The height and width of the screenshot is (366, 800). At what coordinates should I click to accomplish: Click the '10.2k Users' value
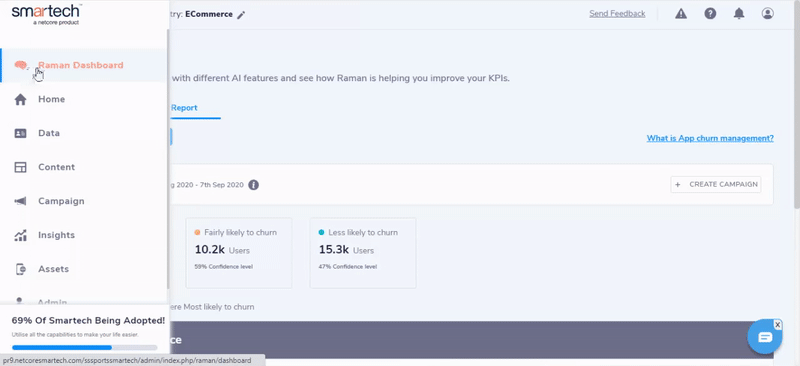click(x=222, y=250)
